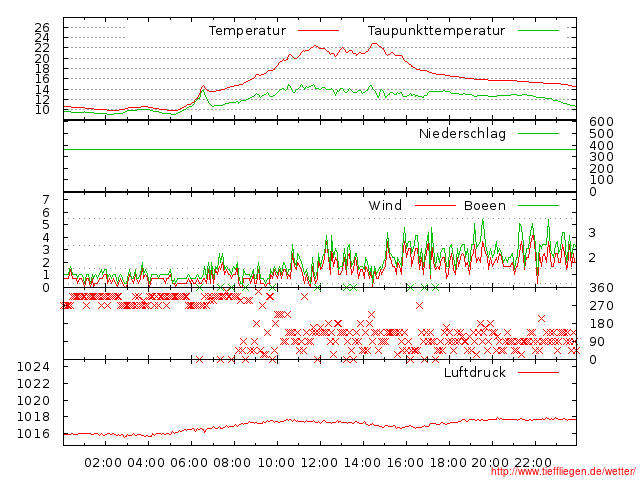Click the green line sample beside Taupunkttemperatur
The width and height of the screenshot is (640, 480).
point(538,31)
